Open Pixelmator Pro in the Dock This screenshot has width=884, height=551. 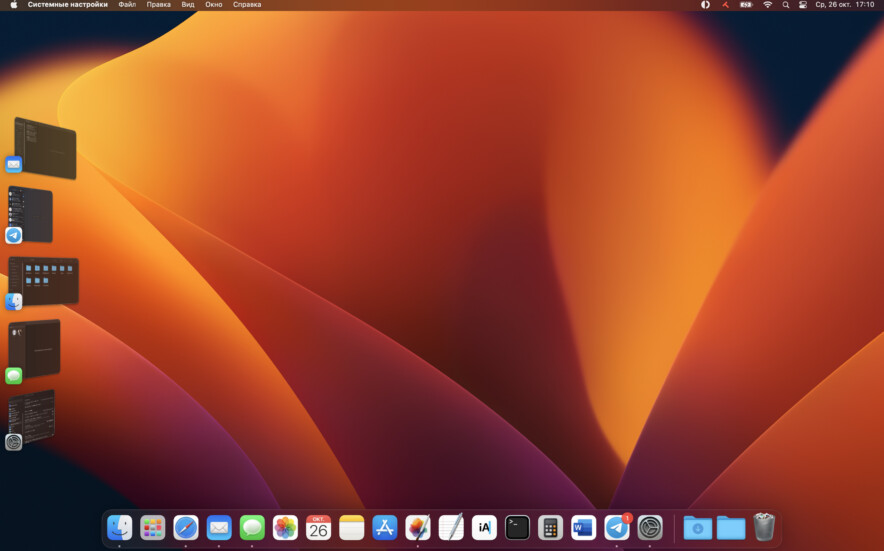pos(418,528)
